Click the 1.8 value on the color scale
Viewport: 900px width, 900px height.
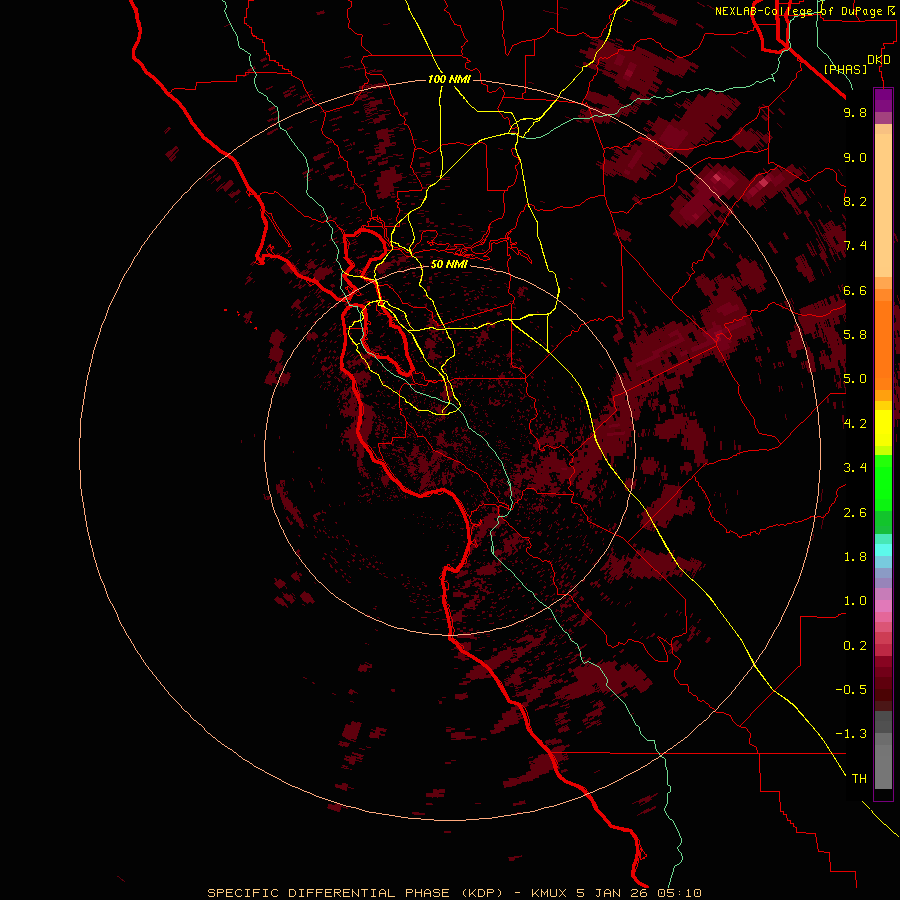click(x=855, y=557)
